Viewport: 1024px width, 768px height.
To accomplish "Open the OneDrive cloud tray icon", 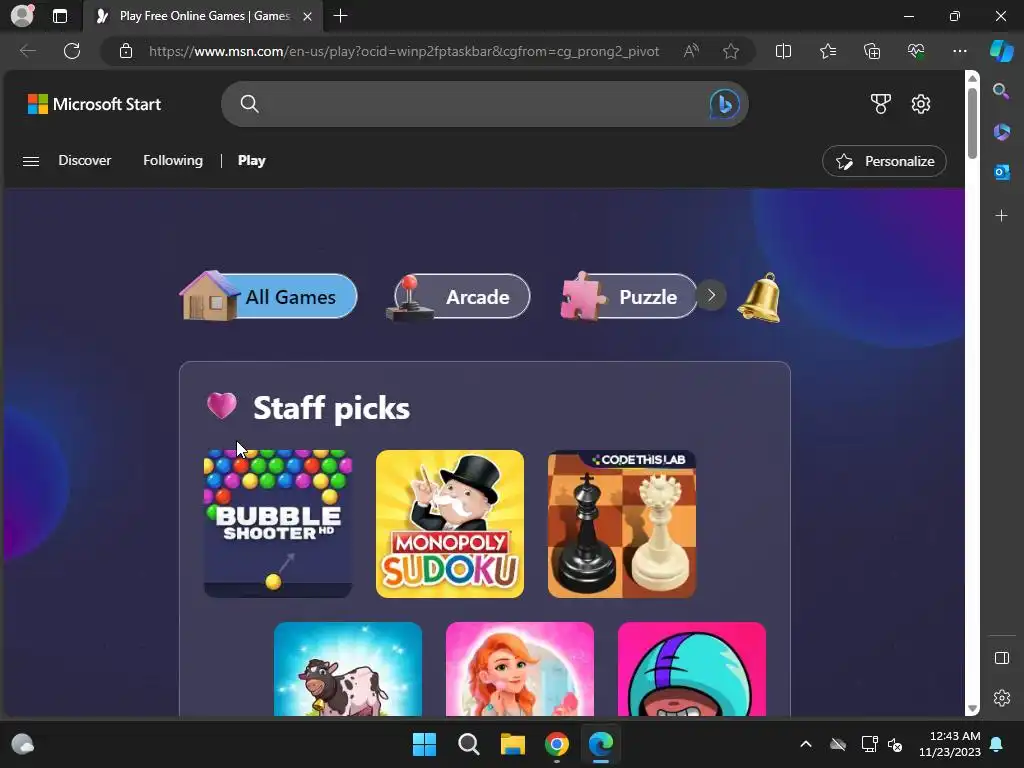I will [x=838, y=744].
